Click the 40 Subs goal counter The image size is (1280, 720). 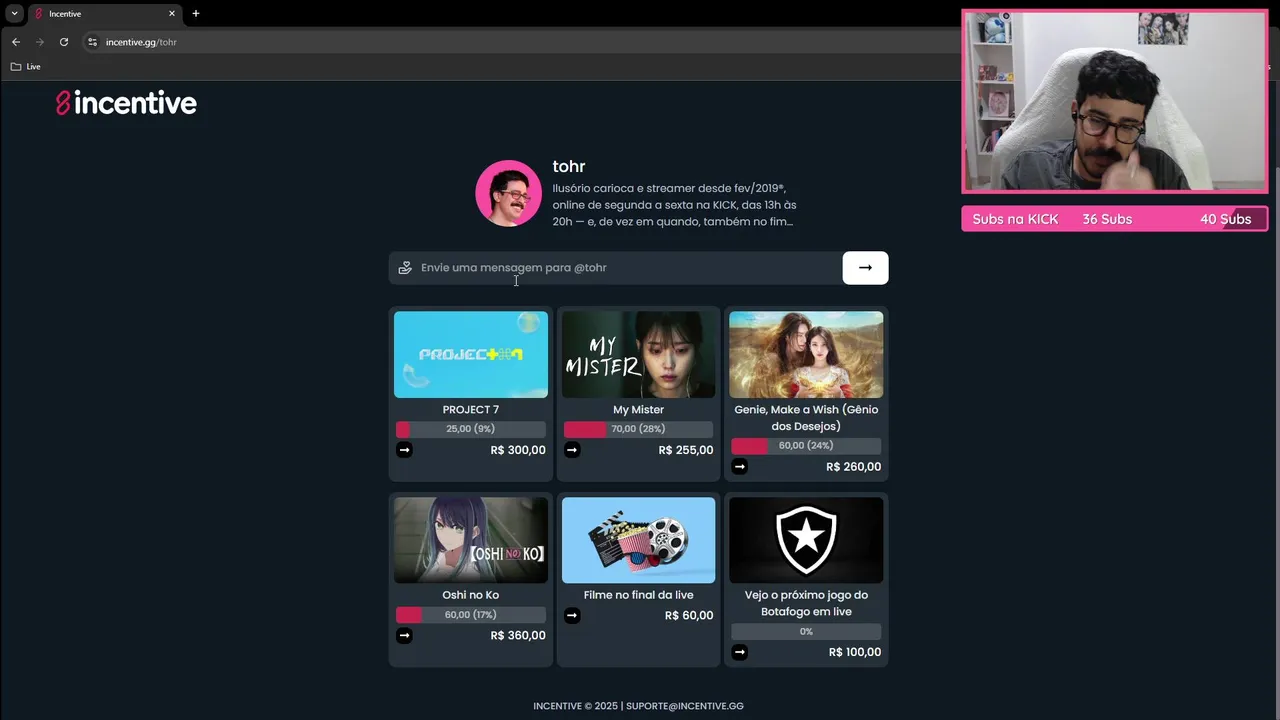tap(1226, 219)
